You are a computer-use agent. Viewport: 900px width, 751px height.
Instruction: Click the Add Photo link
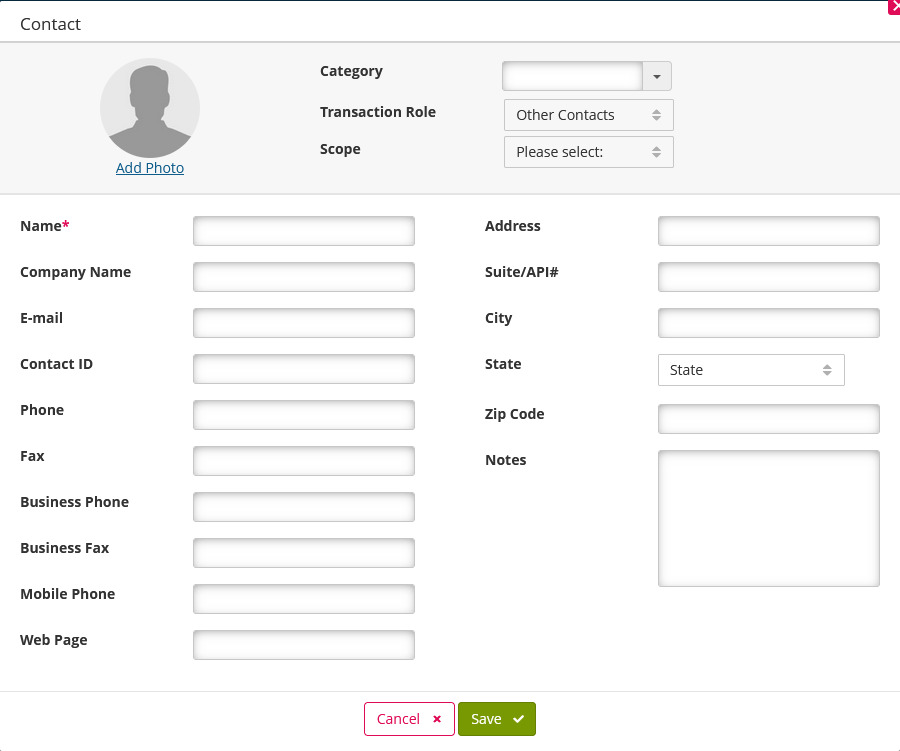click(x=150, y=167)
